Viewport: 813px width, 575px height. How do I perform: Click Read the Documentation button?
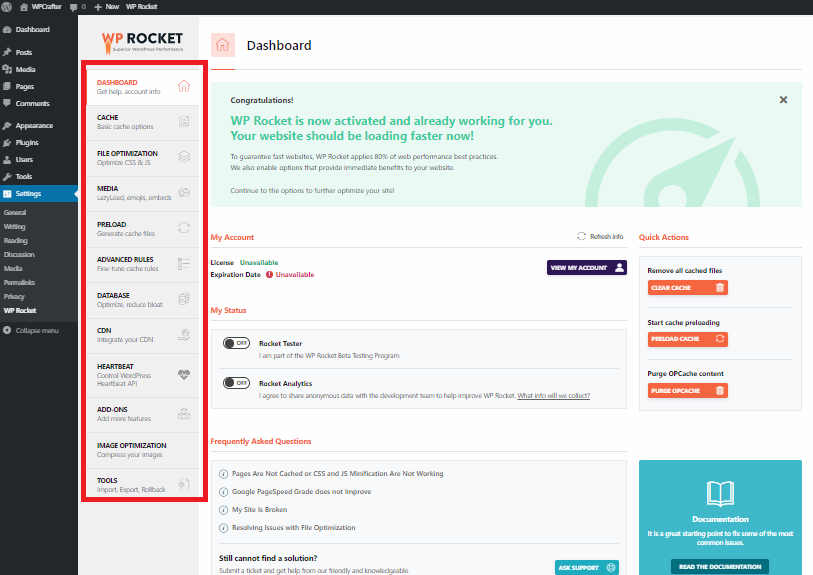[x=720, y=567]
